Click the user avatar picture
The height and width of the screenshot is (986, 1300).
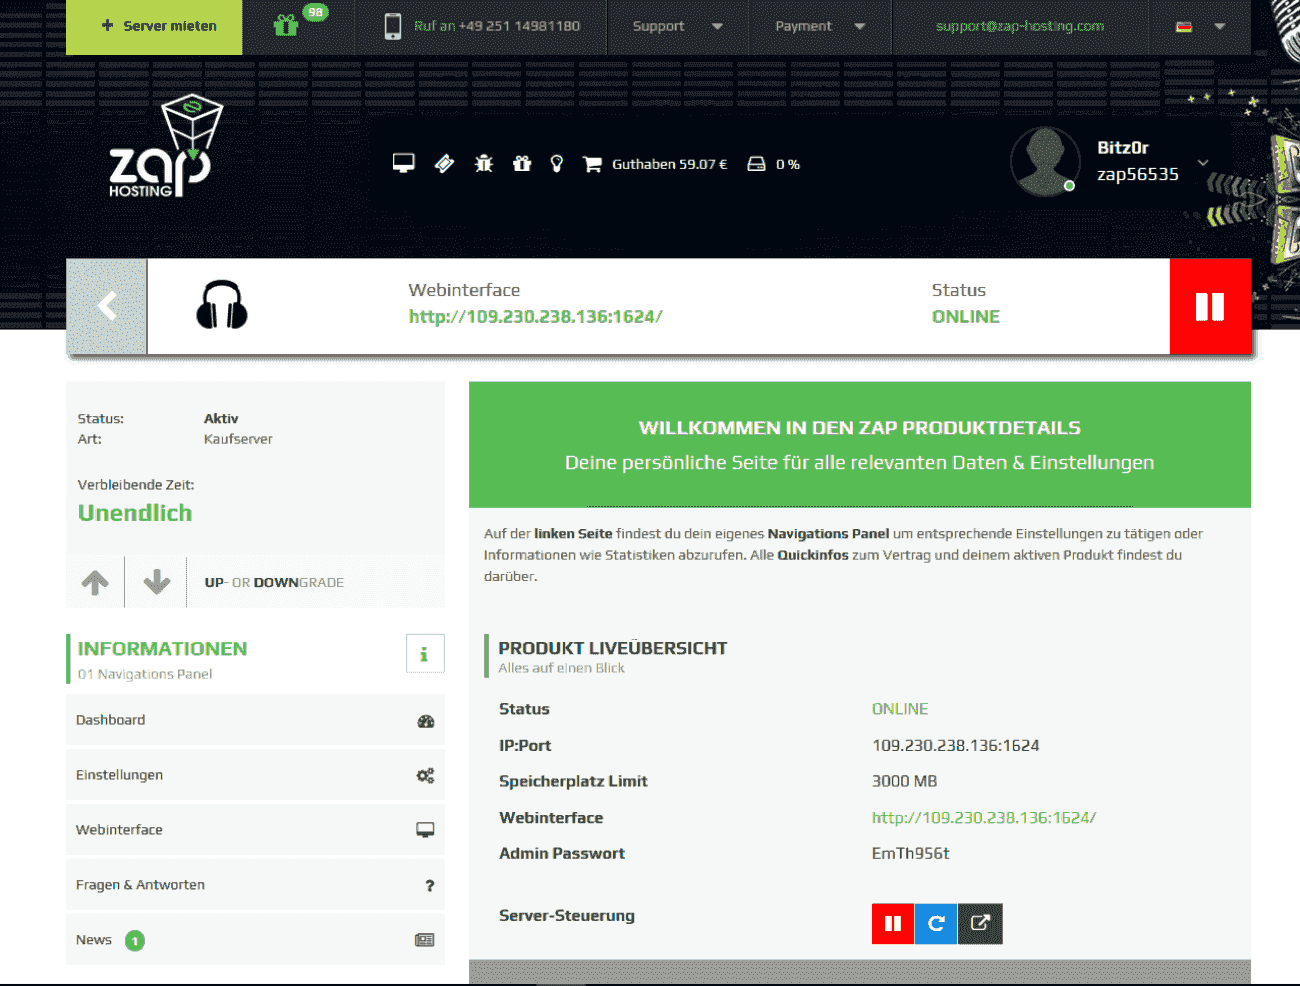tap(1045, 161)
